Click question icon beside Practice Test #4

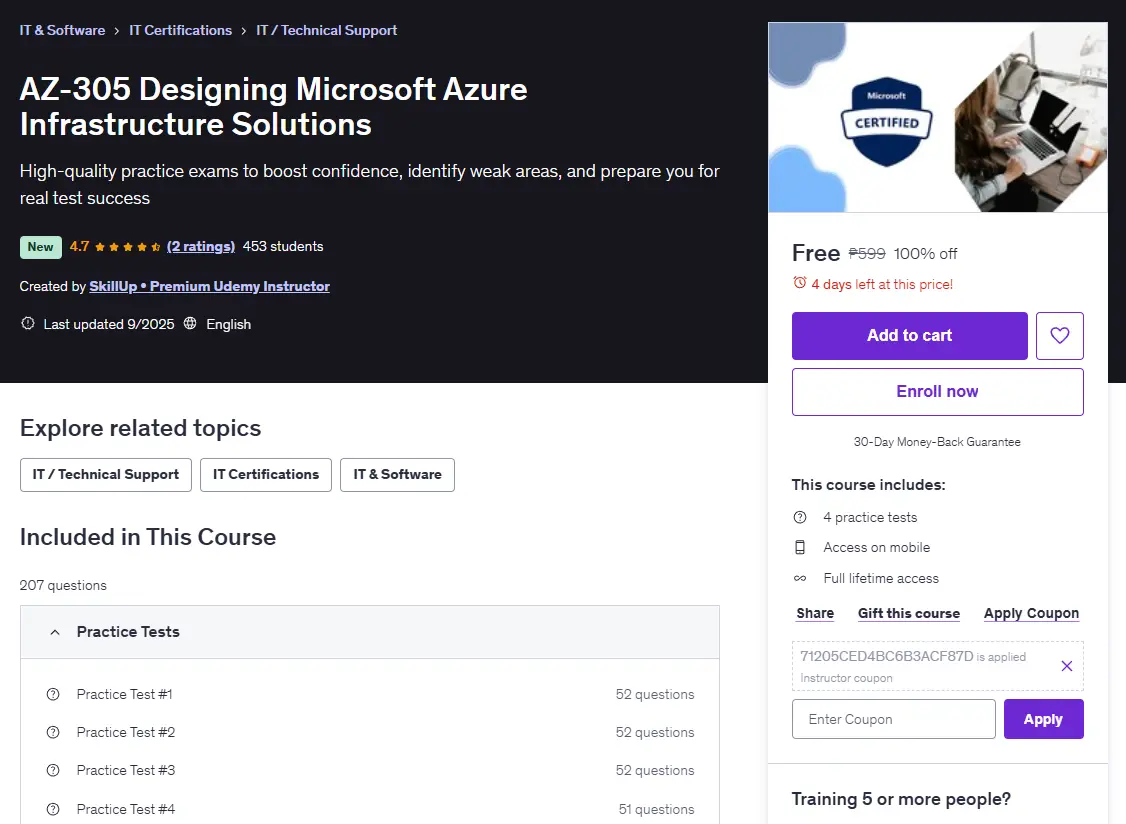pos(53,809)
